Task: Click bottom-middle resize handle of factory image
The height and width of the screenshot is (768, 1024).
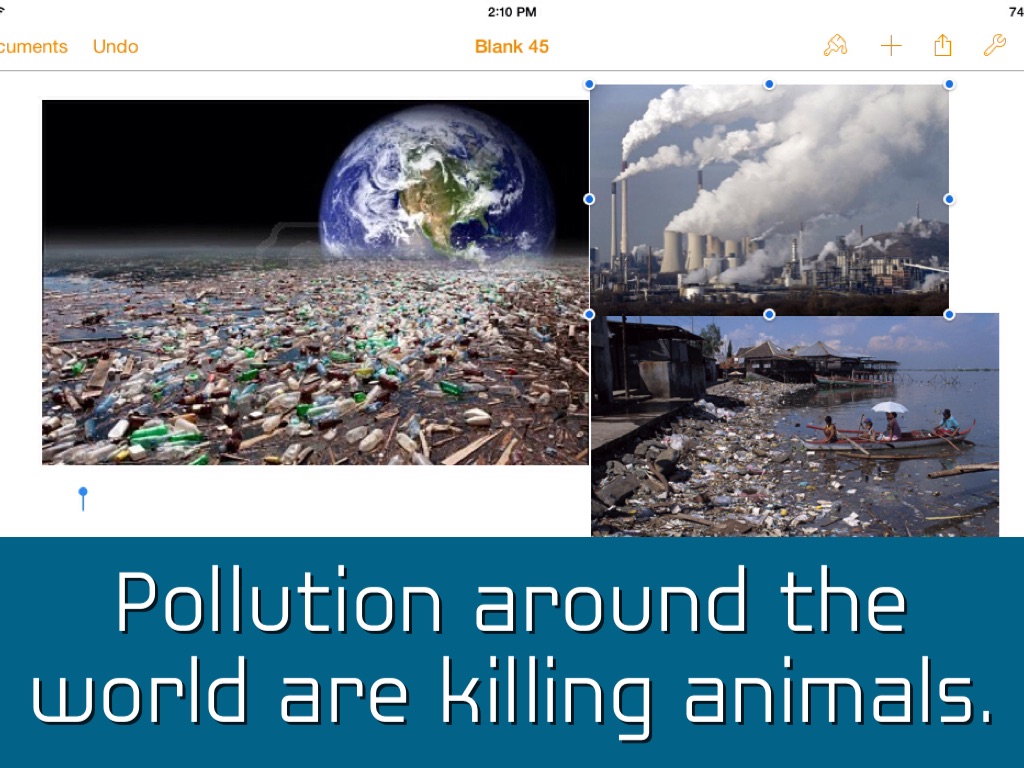Action: 769,314
